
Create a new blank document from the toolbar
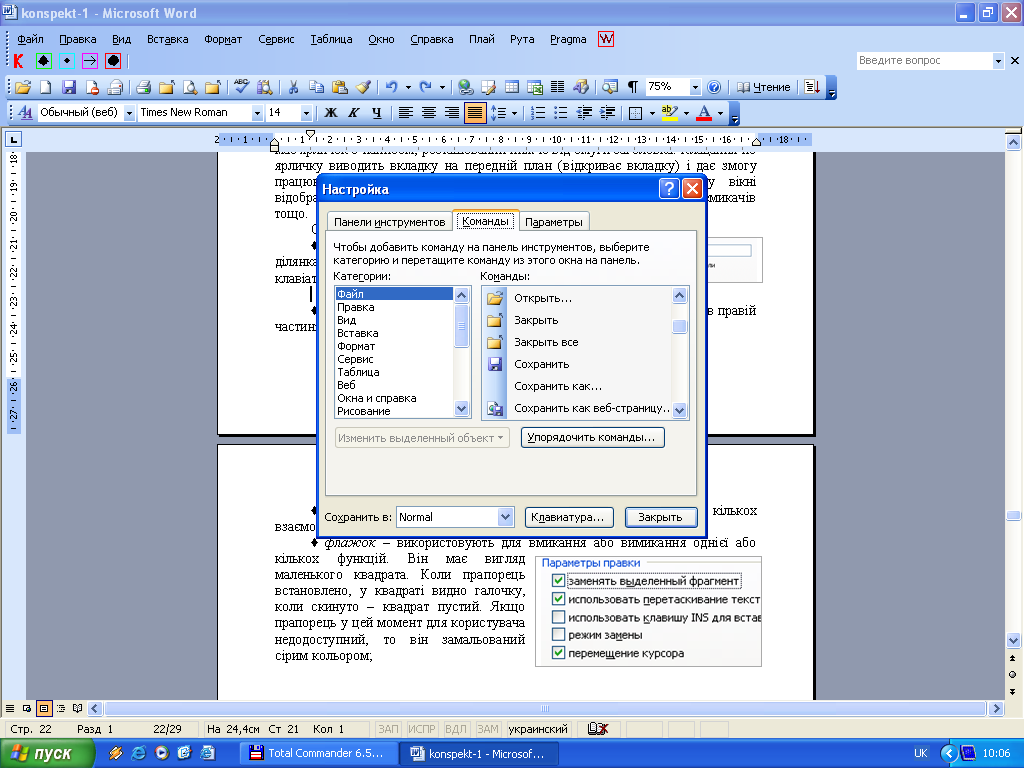point(46,87)
